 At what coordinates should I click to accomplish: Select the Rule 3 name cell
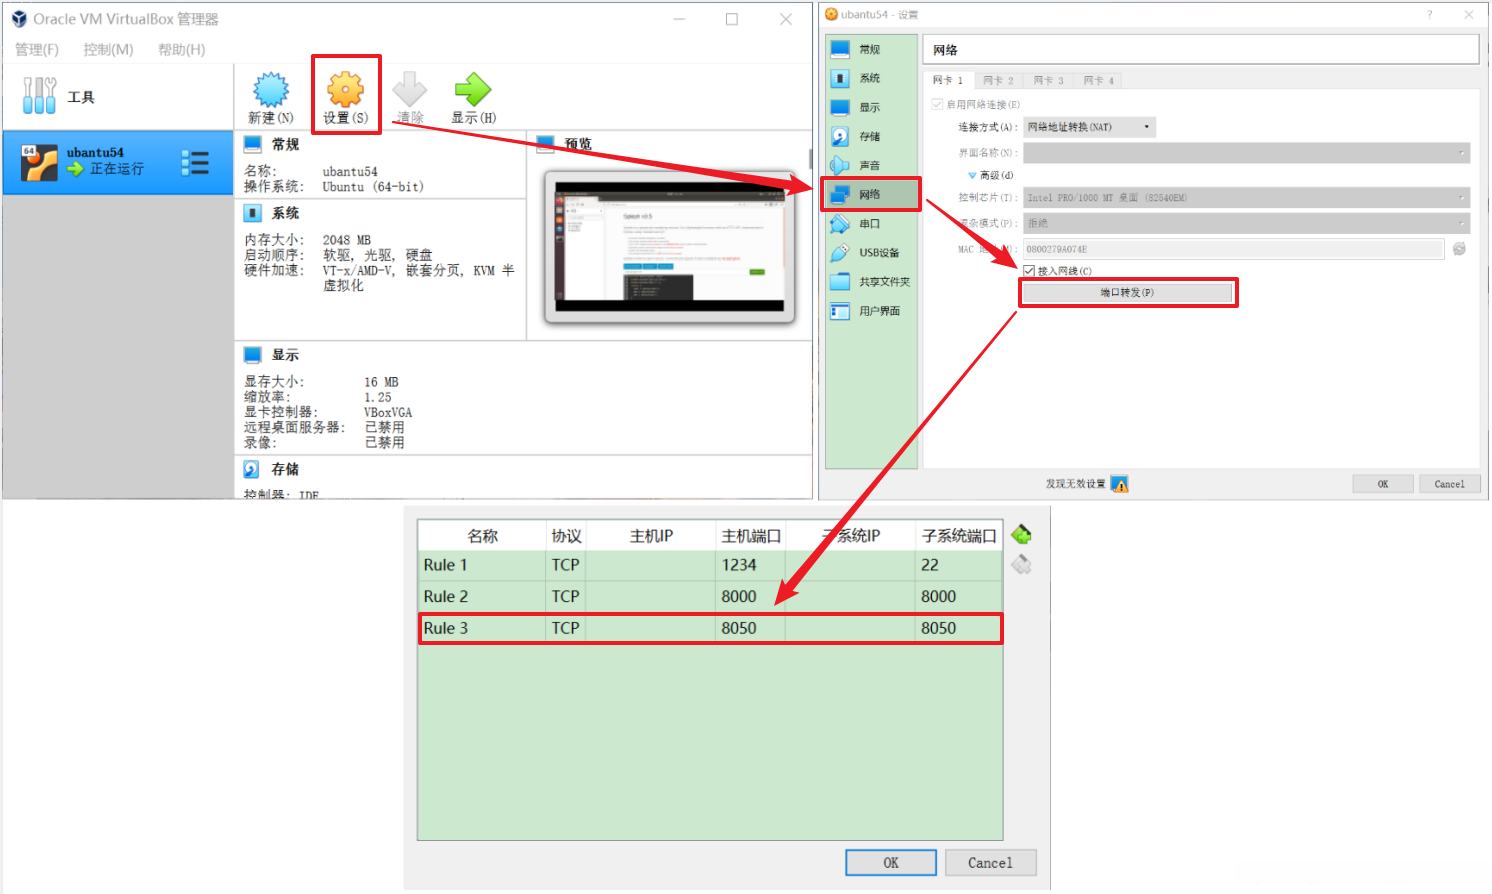(482, 628)
